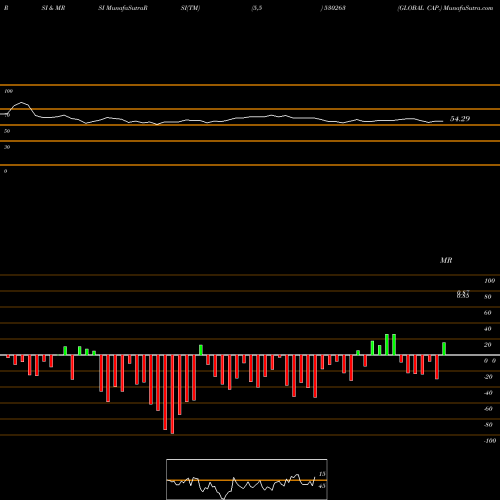Click the SI & MR header text
The height and width of the screenshot is (500, 500).
tap(53, 8)
